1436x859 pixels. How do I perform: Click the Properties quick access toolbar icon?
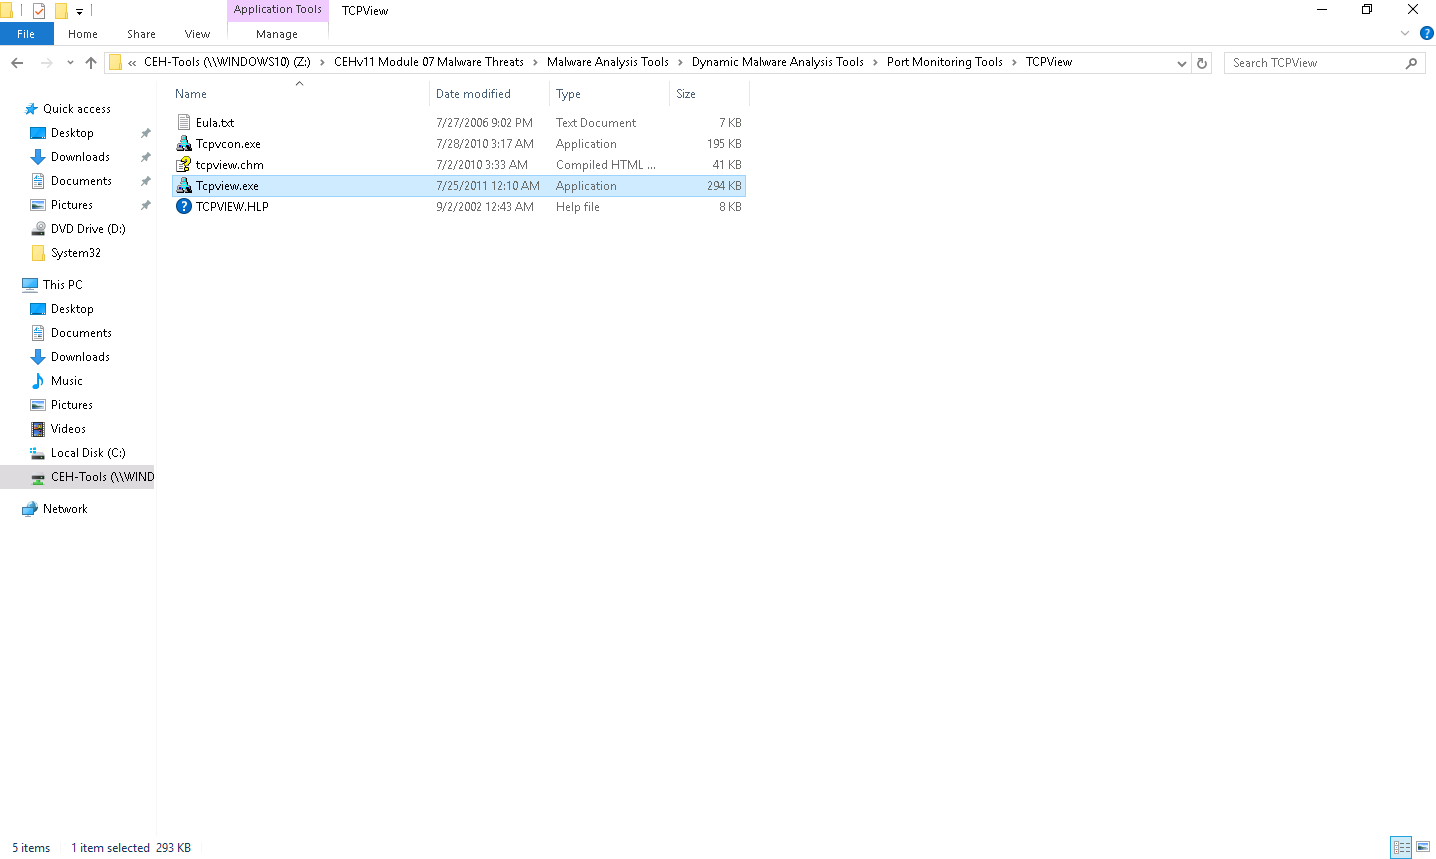pyautogui.click(x=39, y=11)
